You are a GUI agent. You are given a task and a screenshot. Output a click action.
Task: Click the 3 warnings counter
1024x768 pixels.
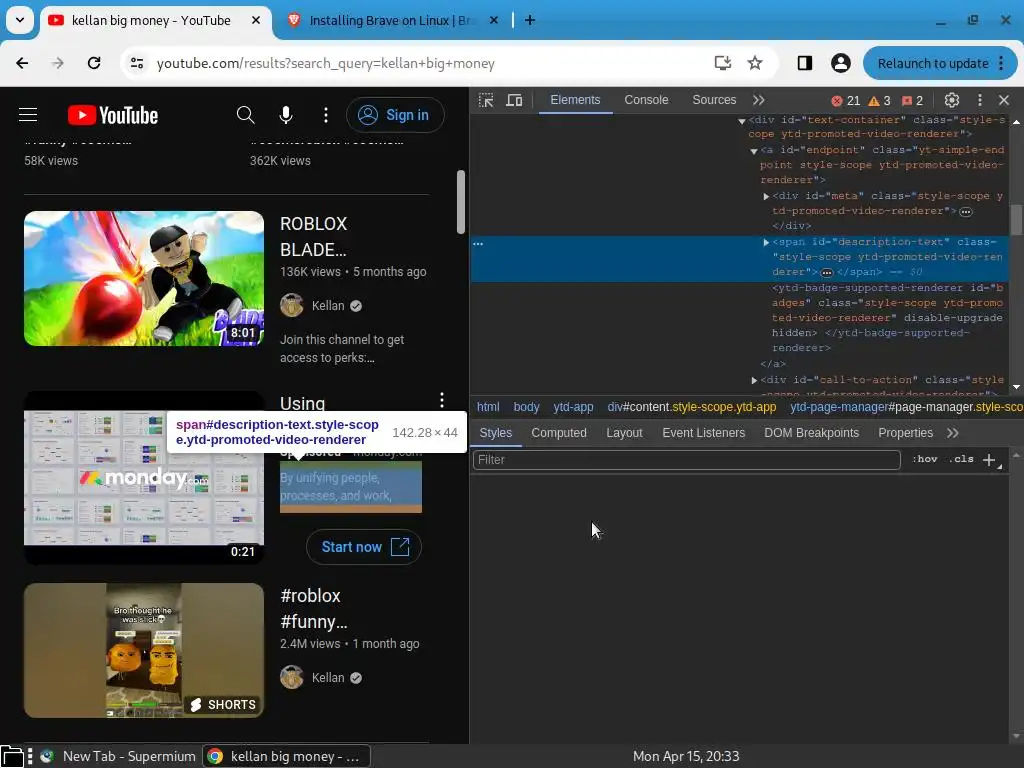(x=879, y=101)
